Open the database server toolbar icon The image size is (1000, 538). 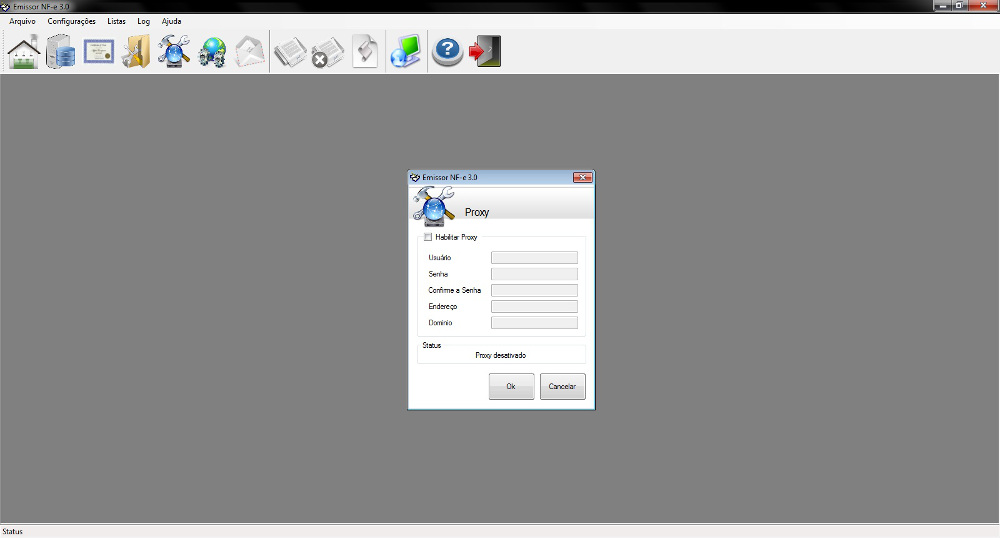click(61, 51)
